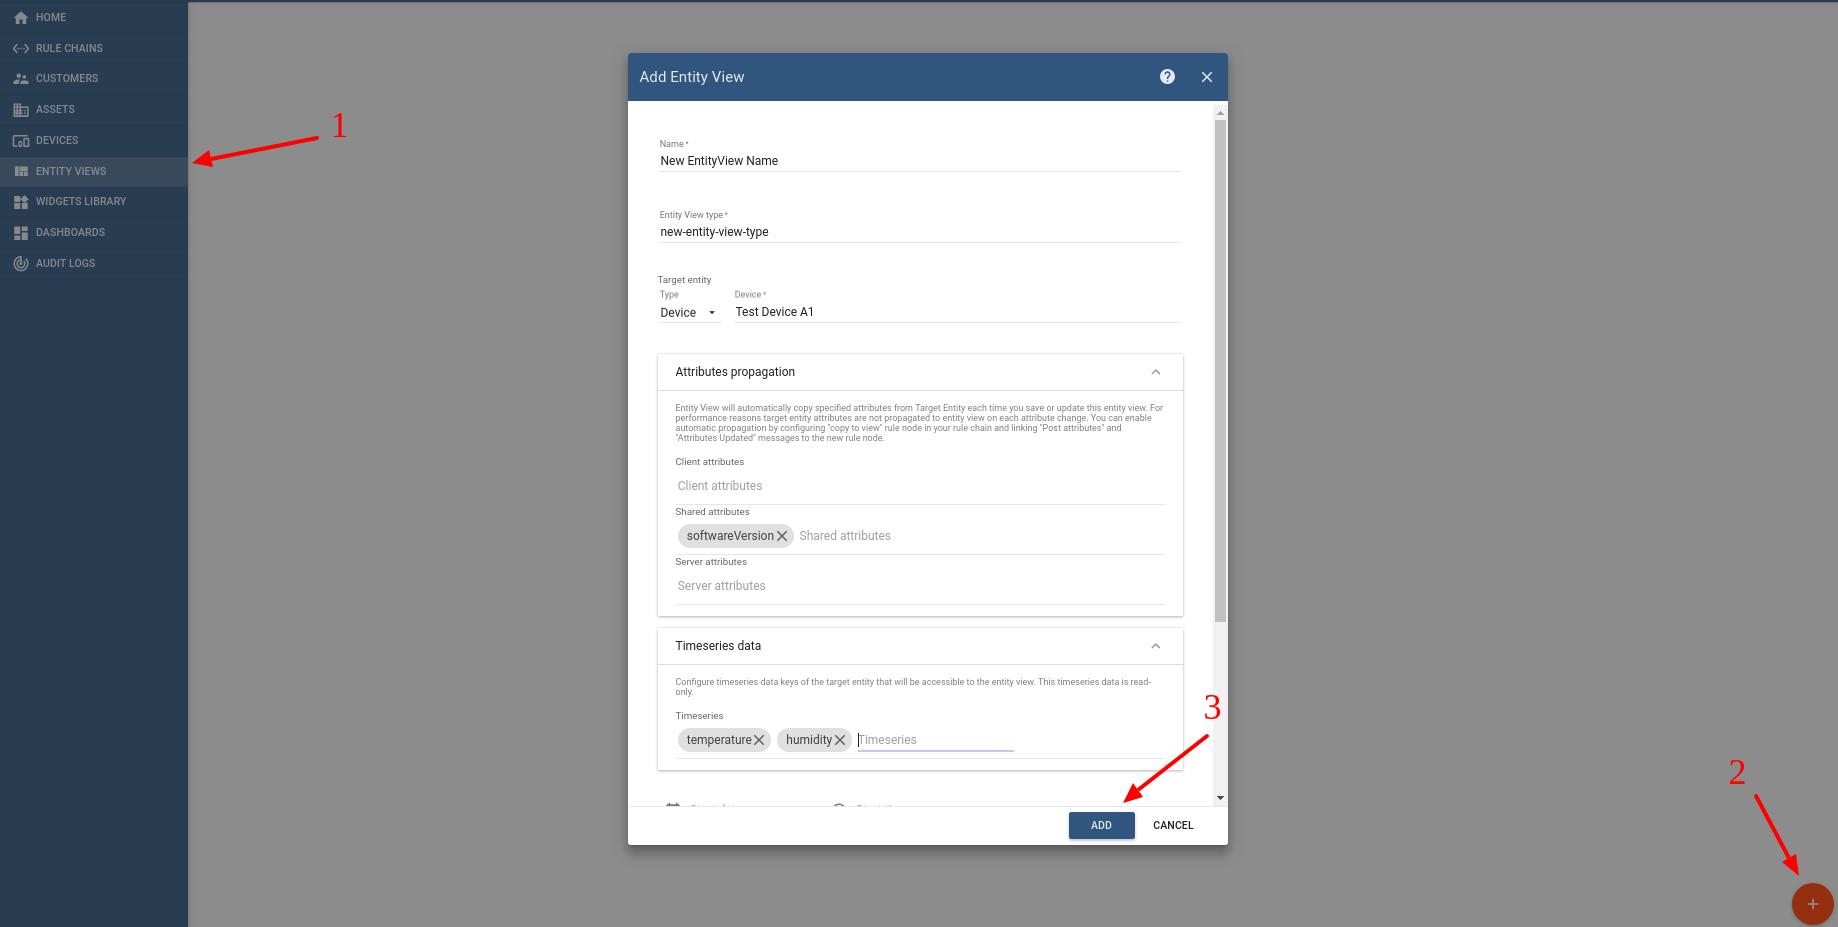Collapse the Timeseries data panel
Screen dimensions: 1838x927
1155,646
